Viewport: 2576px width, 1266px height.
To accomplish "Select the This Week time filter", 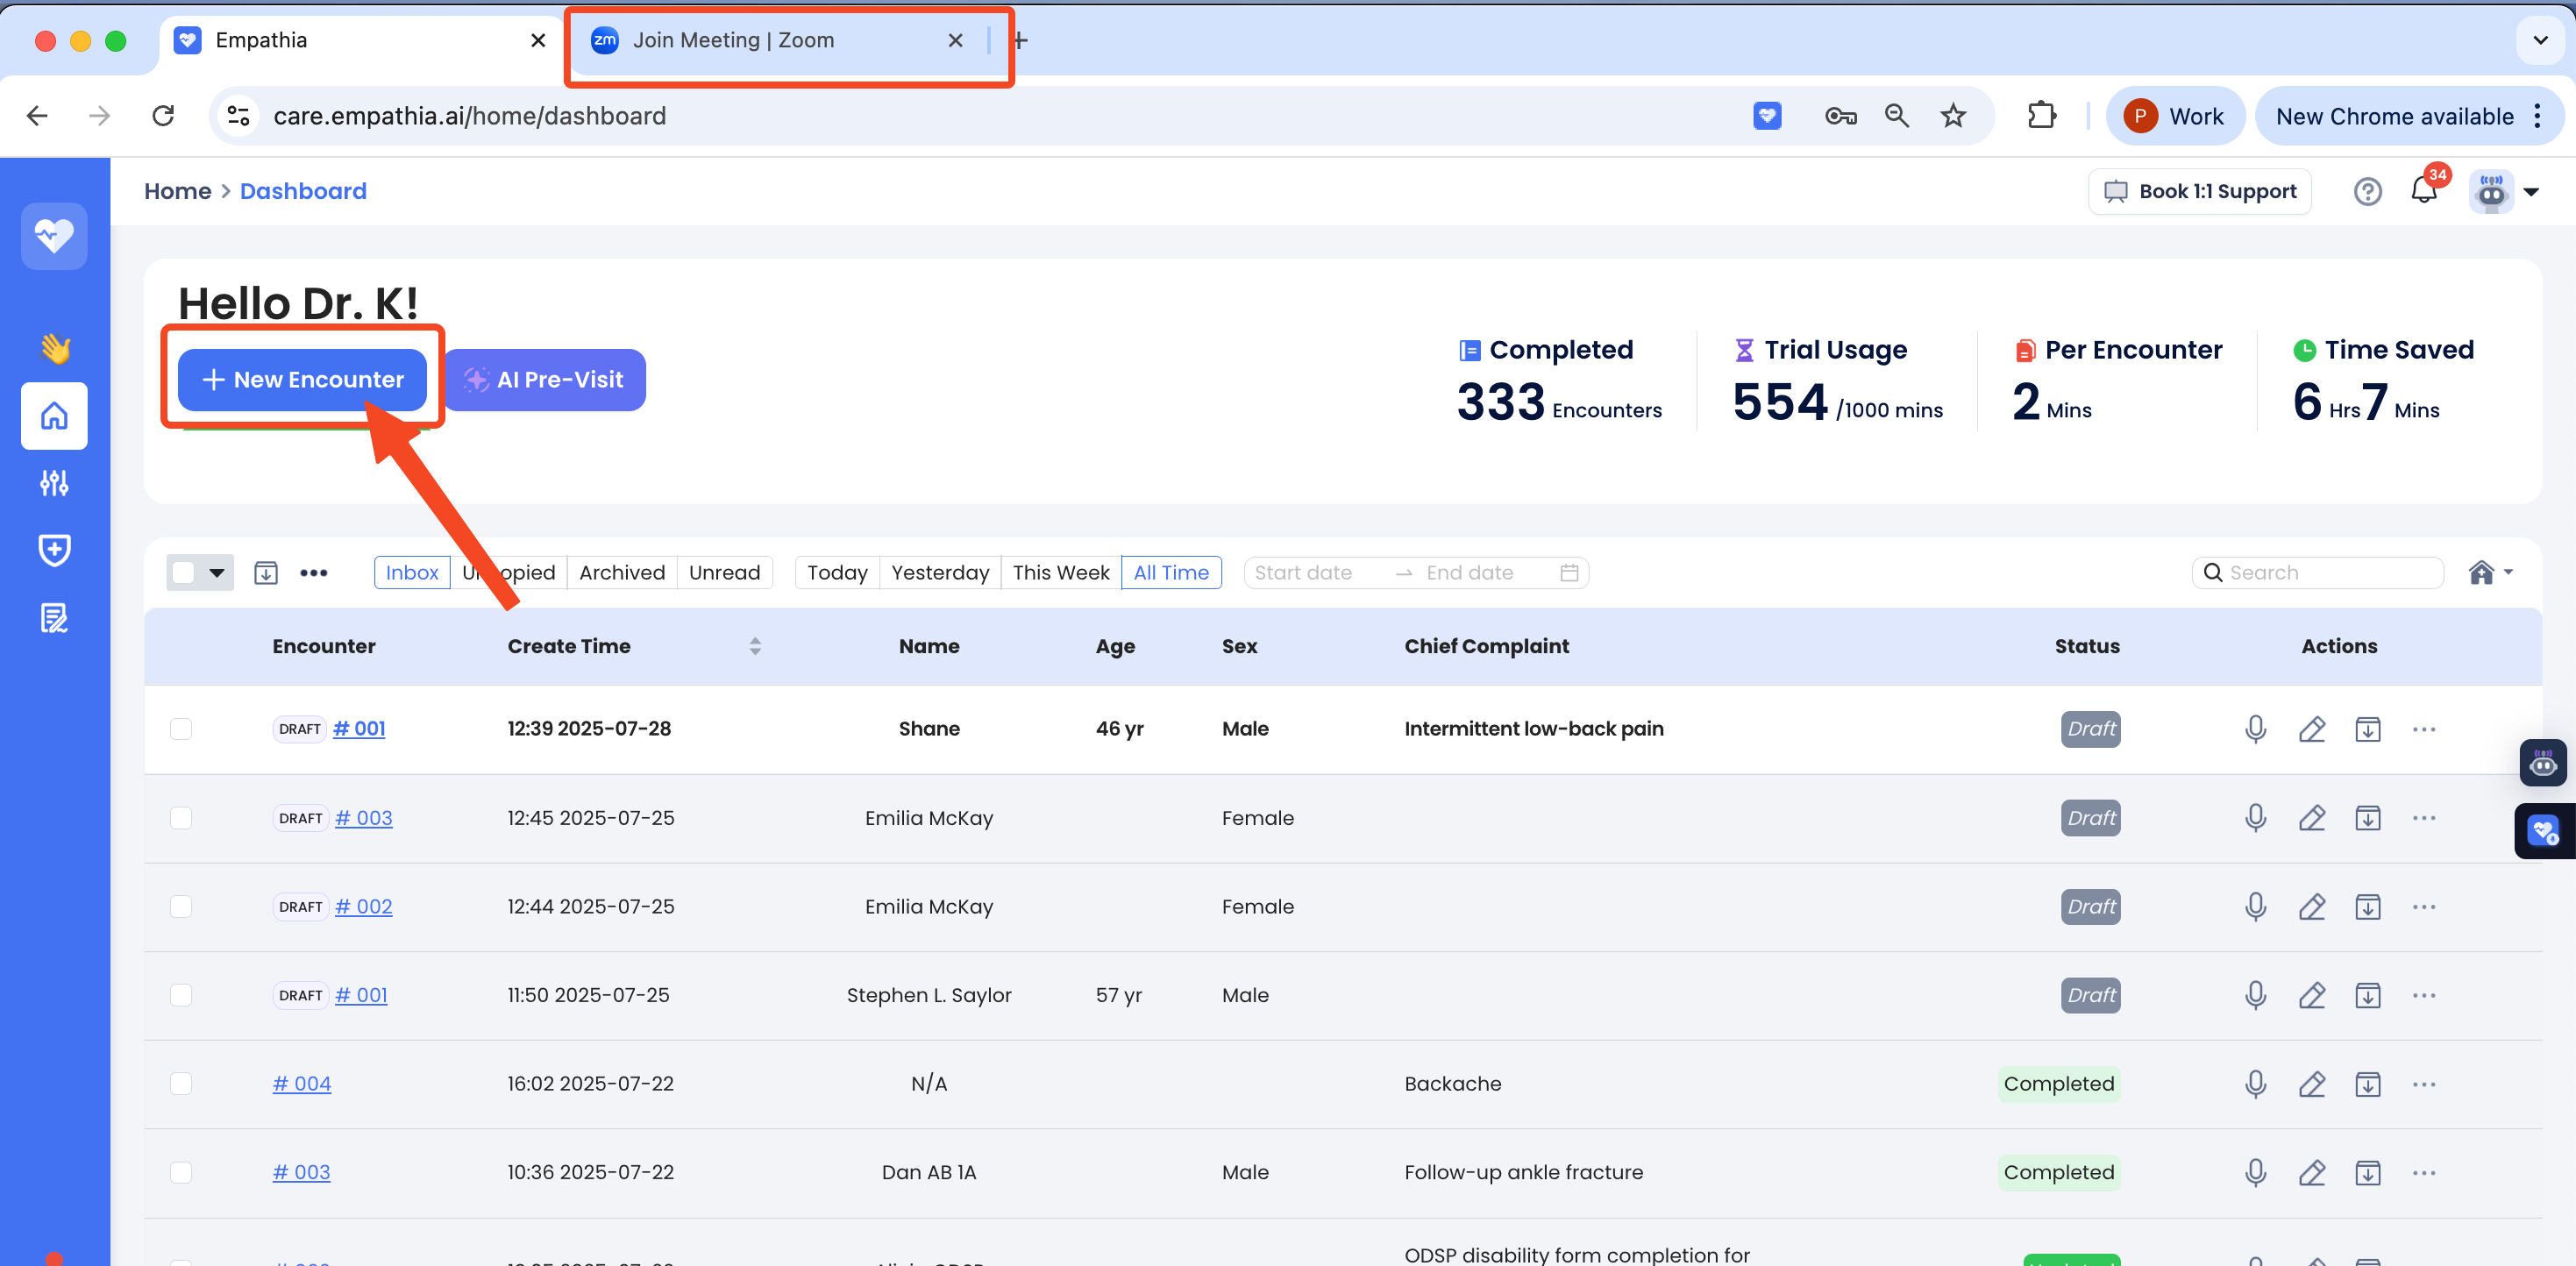I will pos(1060,573).
